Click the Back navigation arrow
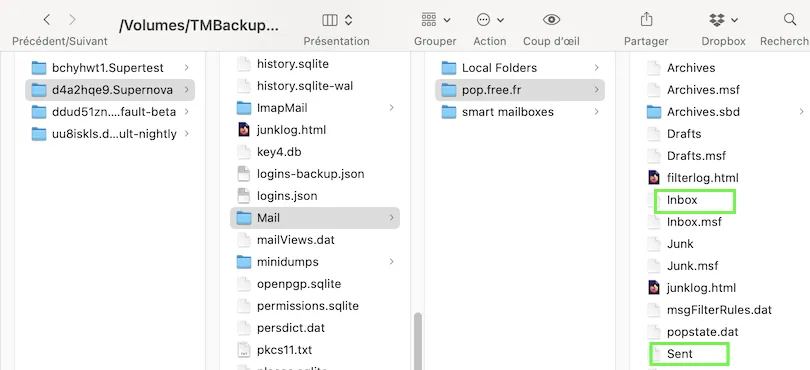The height and width of the screenshot is (370, 810). tap(47, 20)
